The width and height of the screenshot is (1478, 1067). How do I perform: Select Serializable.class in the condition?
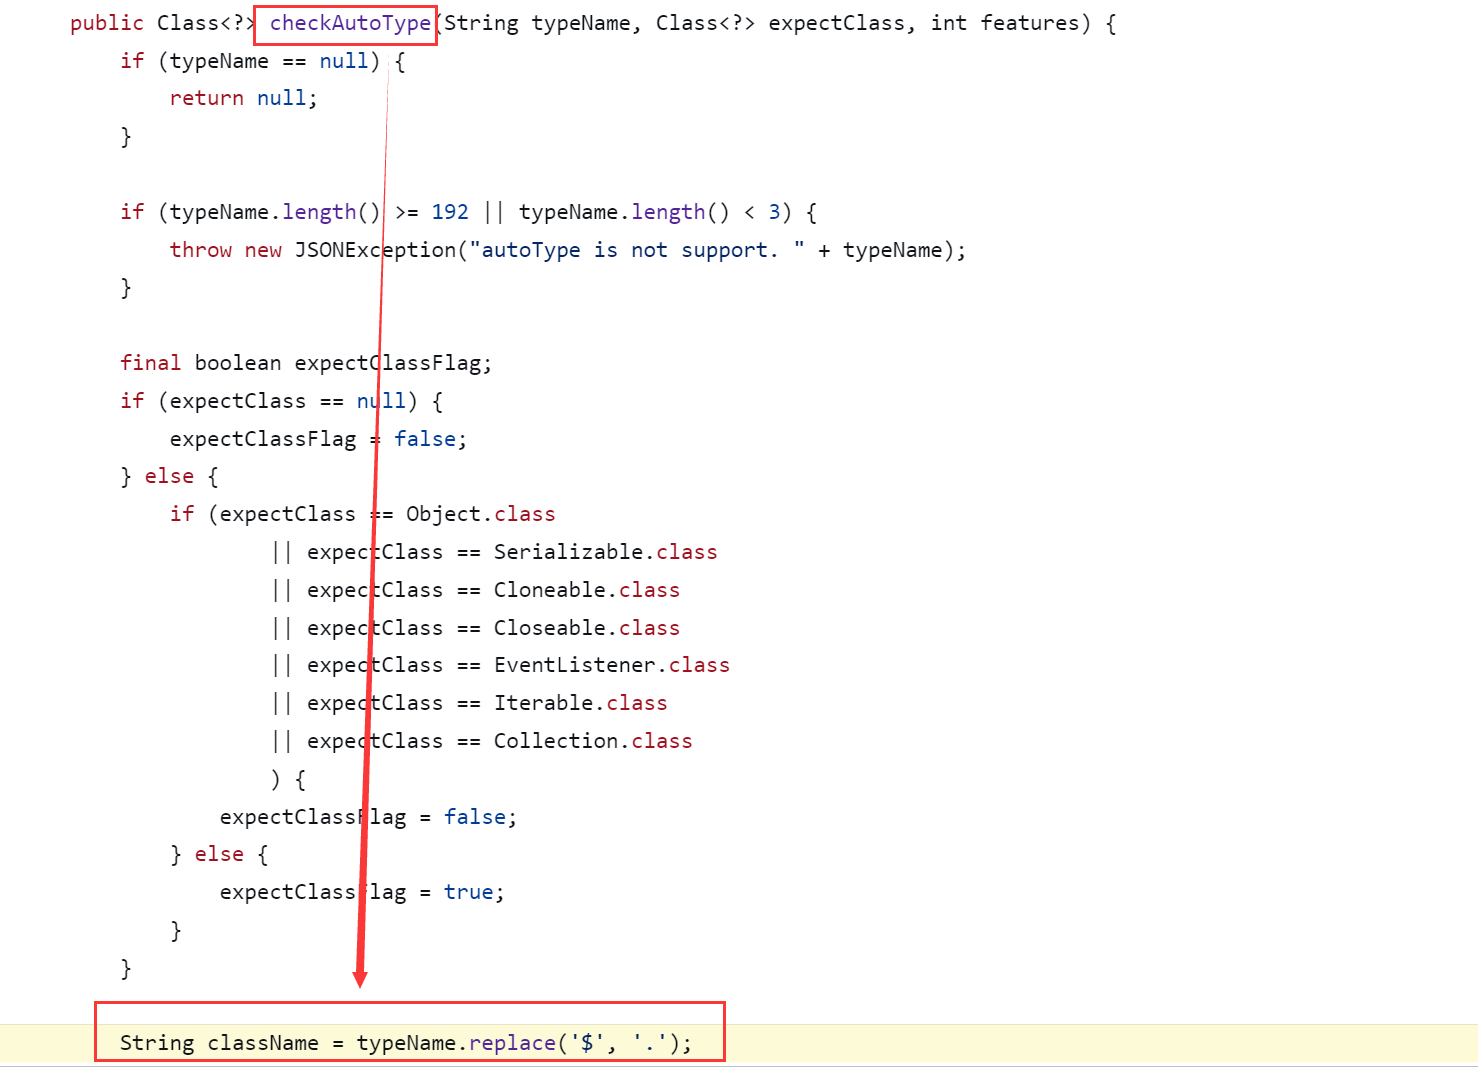pos(605,552)
